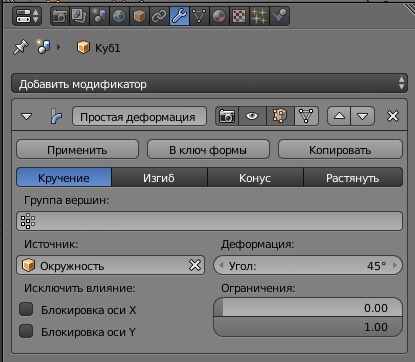This screenshot has height=362, width=415.
Task: Click the Группа вершин field
Action: (x=209, y=221)
